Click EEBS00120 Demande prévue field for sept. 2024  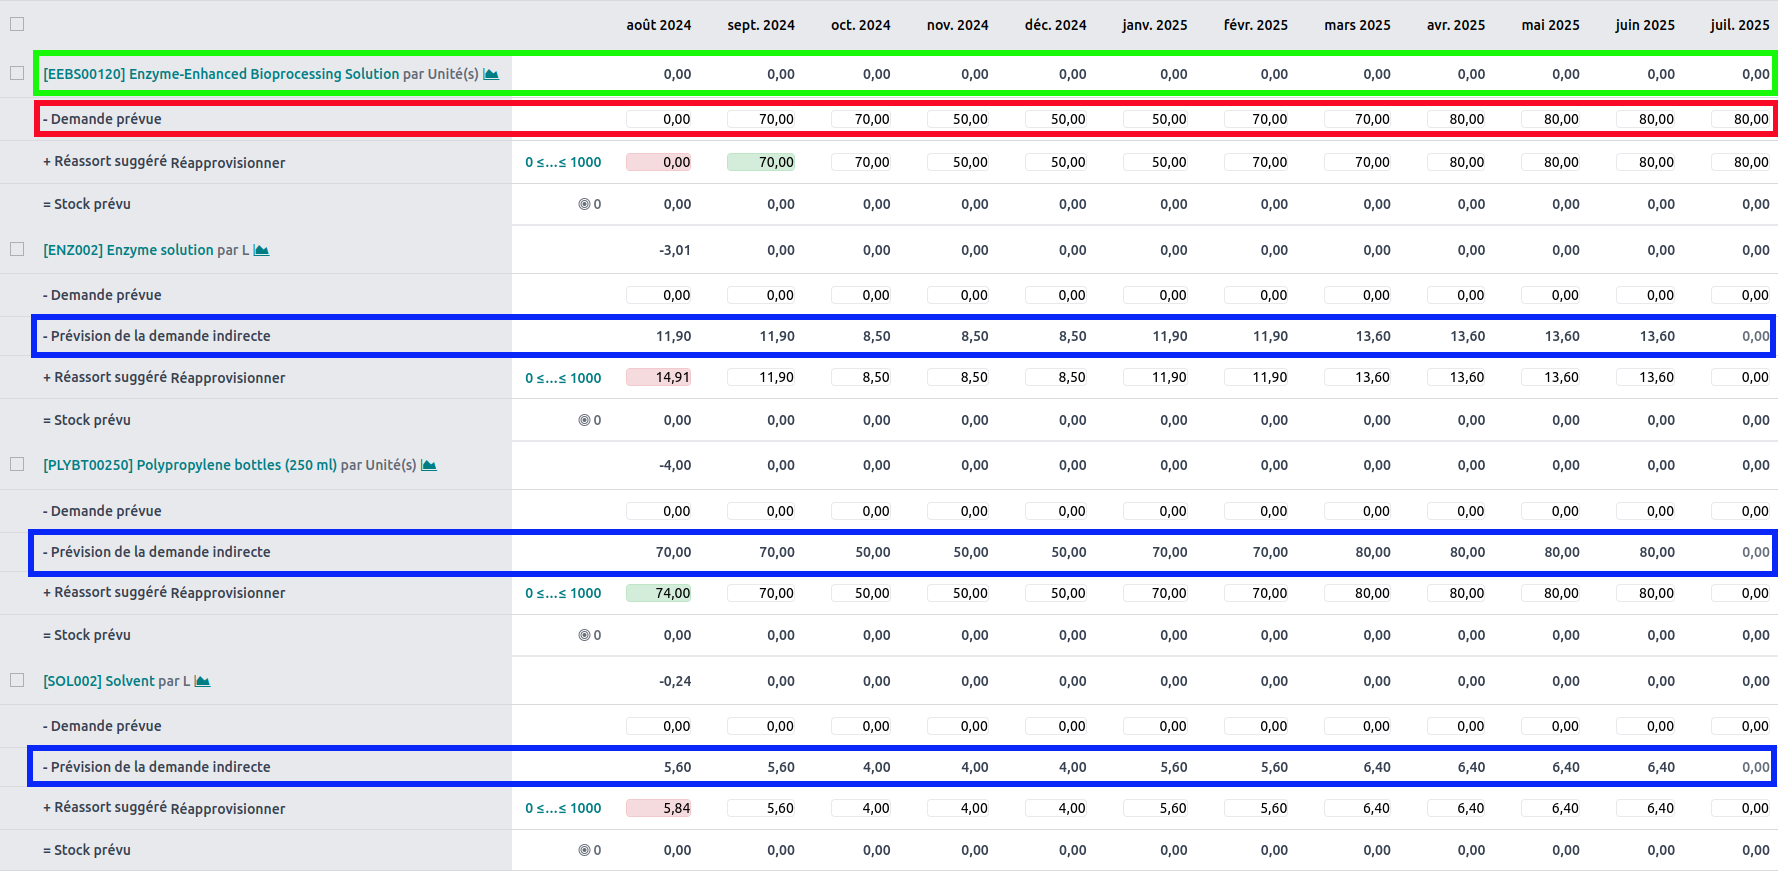click(761, 119)
